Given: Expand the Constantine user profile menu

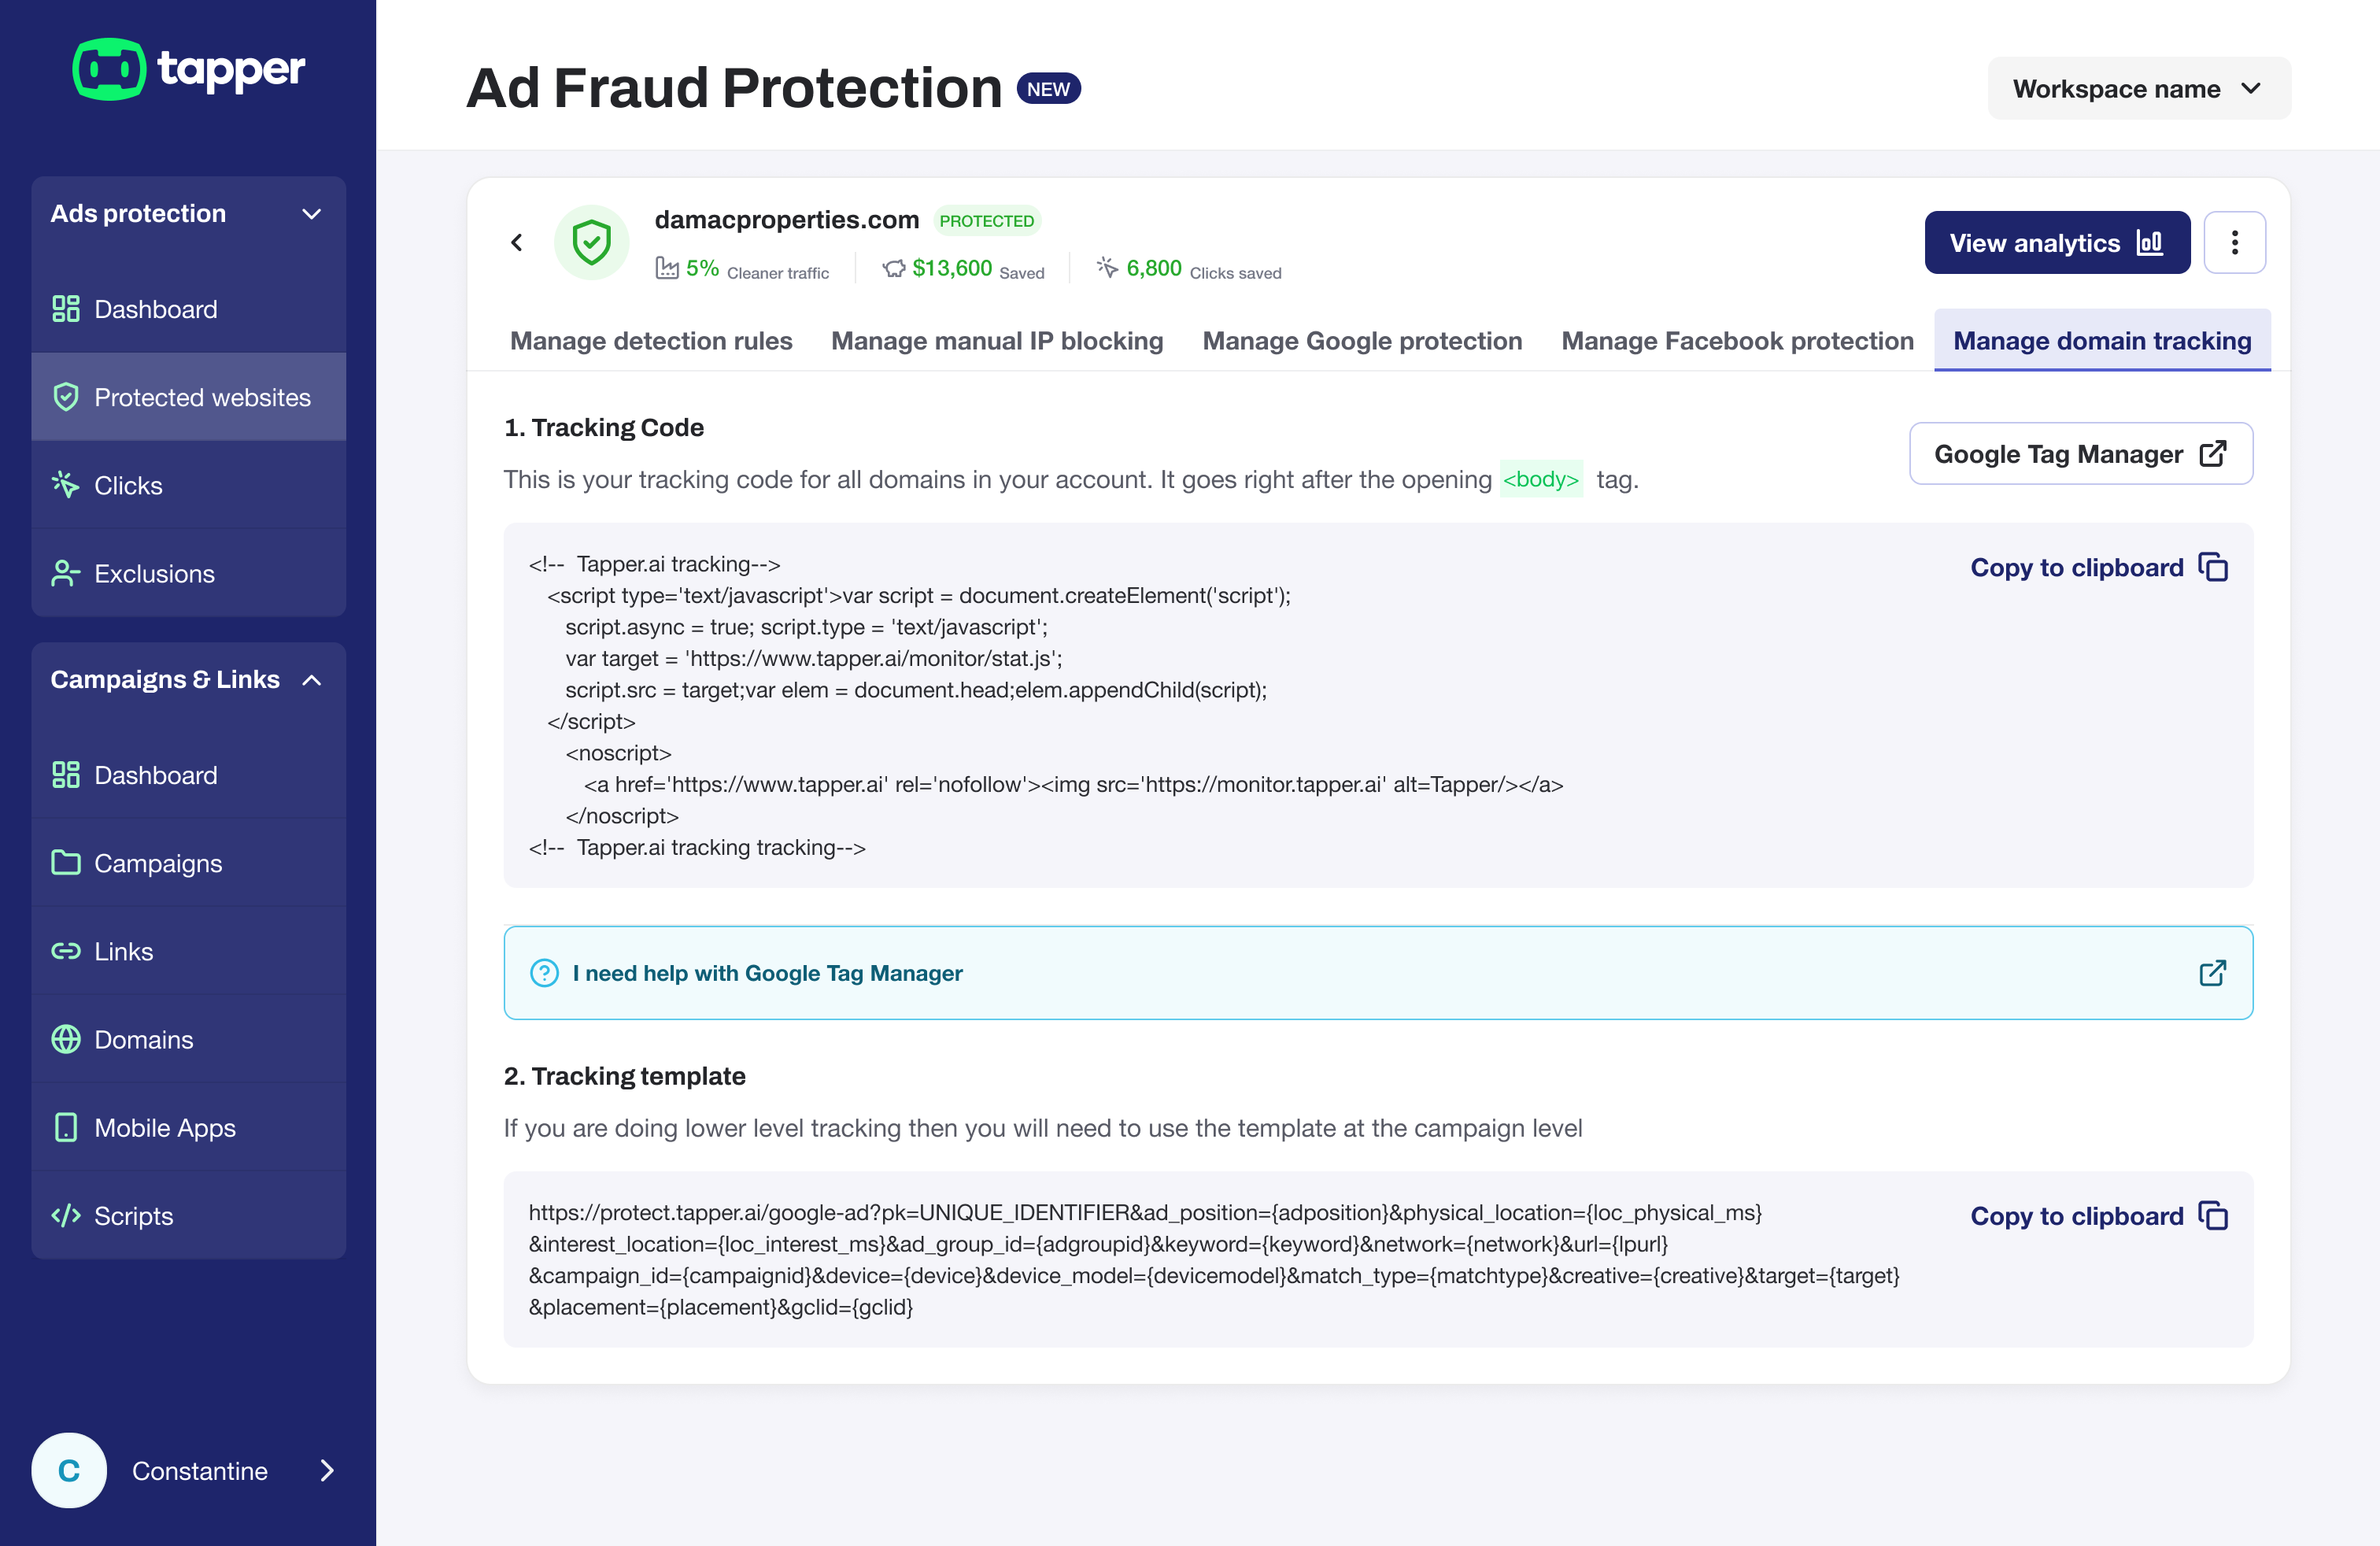Looking at the screenshot, I should (326, 1470).
